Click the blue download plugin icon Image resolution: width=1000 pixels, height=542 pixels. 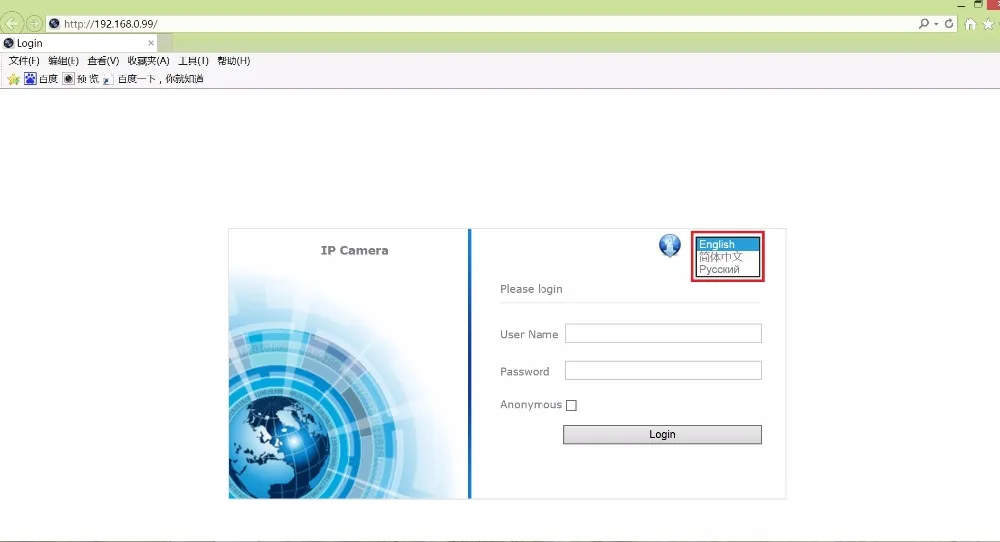[670, 245]
